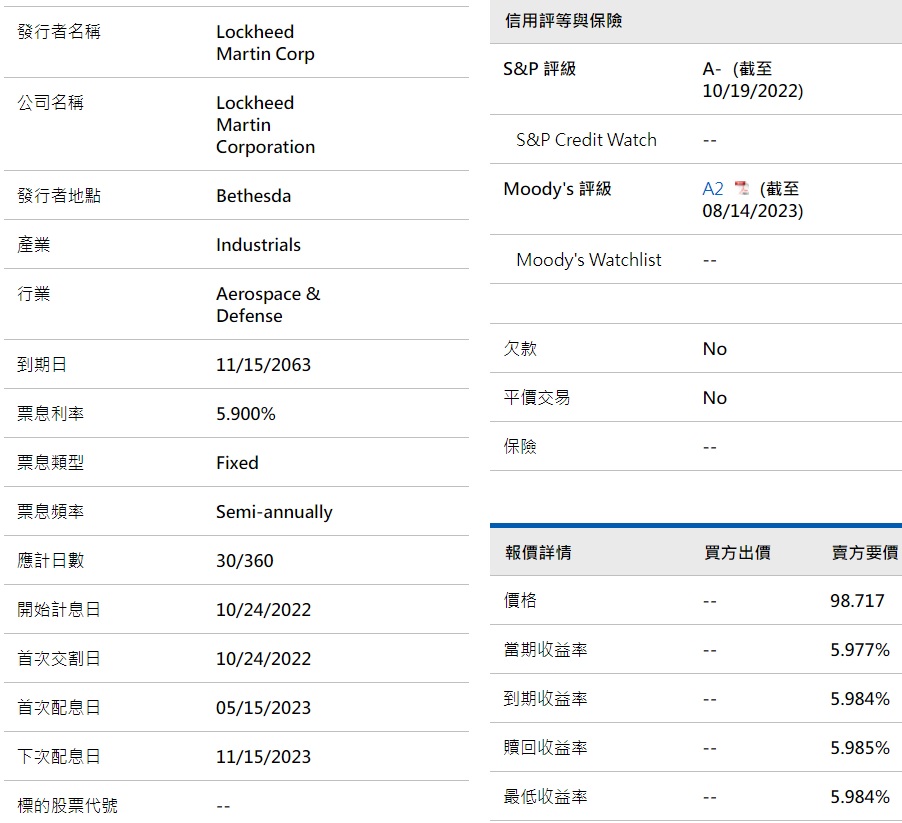Click the 報價詳情 section header
This screenshot has height=823, width=902.
[x=538, y=552]
